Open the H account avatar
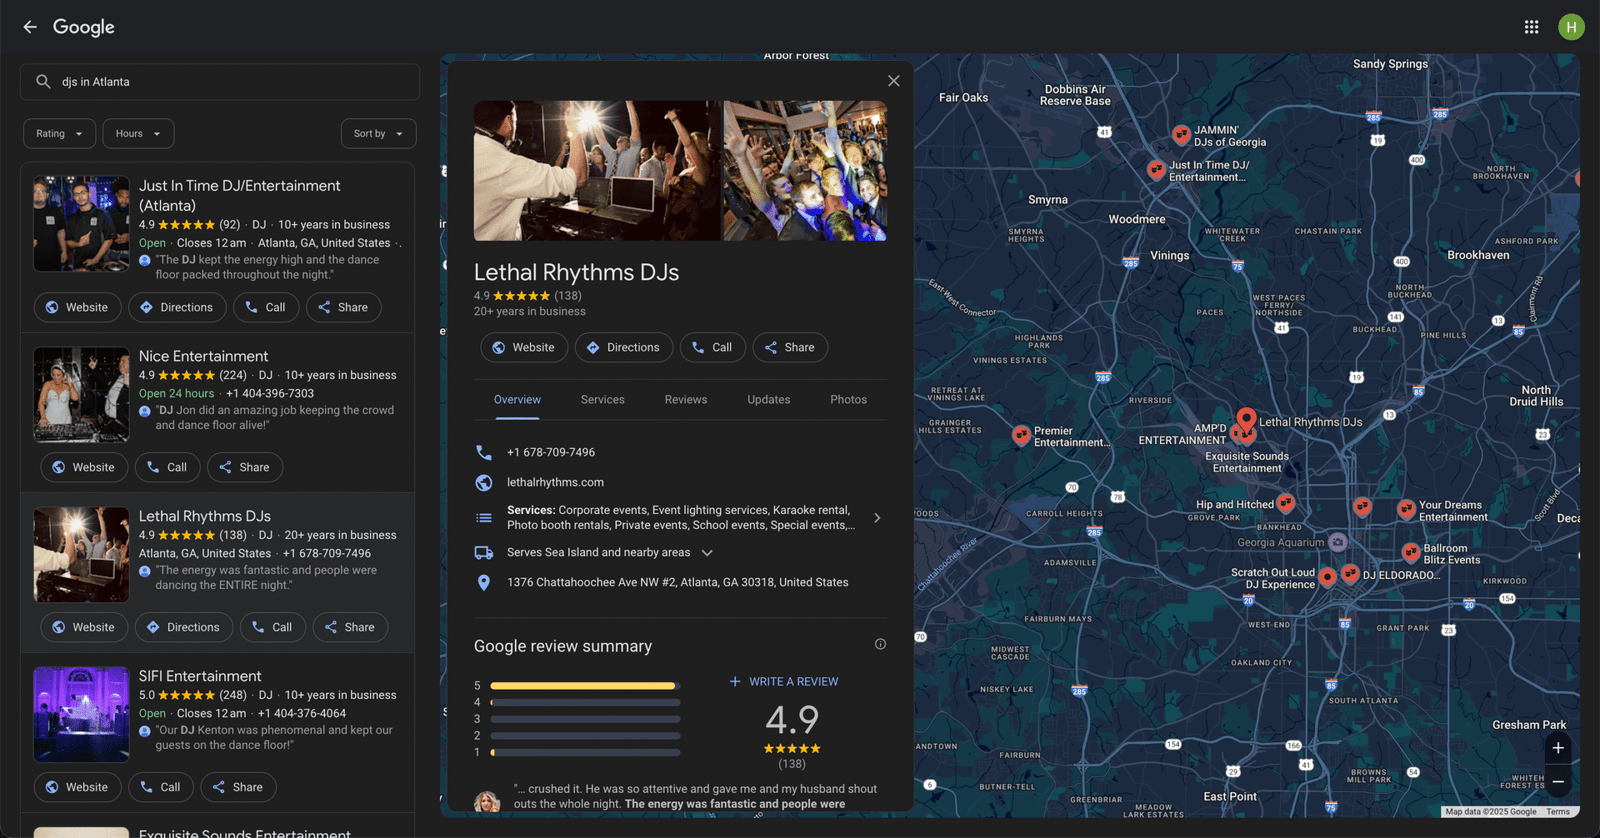This screenshot has width=1600, height=838. [1571, 27]
